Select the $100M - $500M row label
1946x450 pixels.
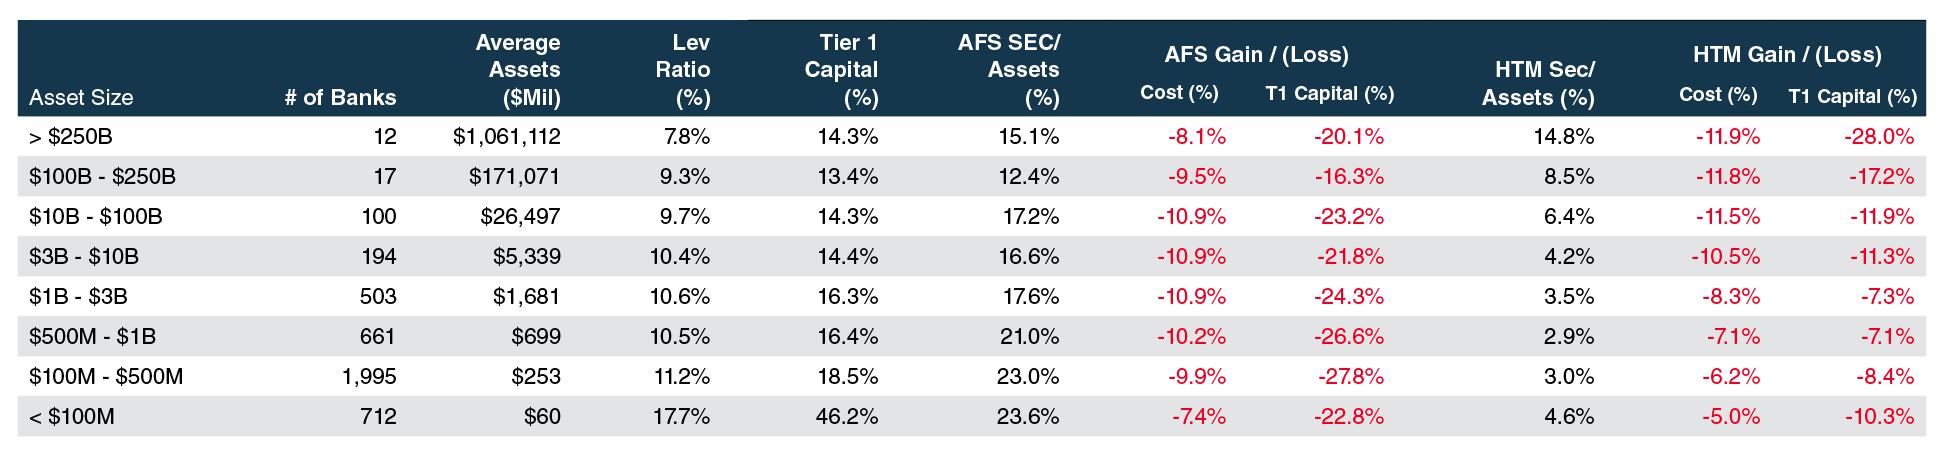click(106, 377)
